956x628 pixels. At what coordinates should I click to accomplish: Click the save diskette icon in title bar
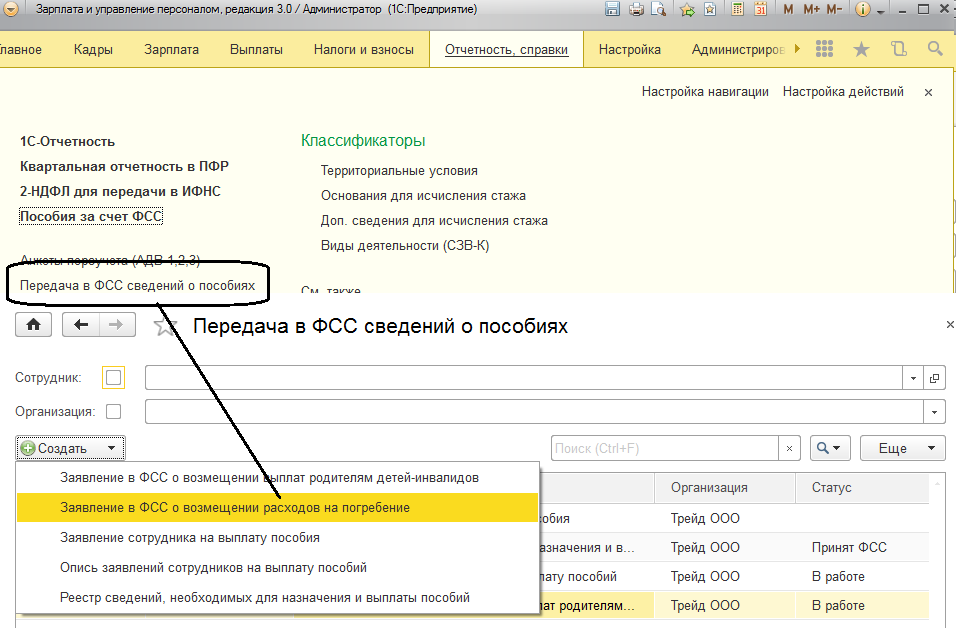pos(613,9)
